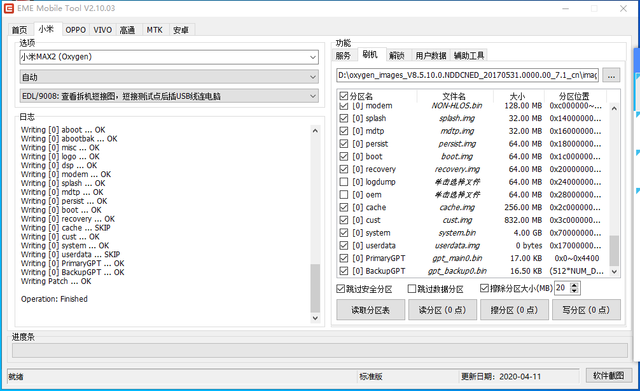Select the [0] cache partition row name

(x=369, y=207)
